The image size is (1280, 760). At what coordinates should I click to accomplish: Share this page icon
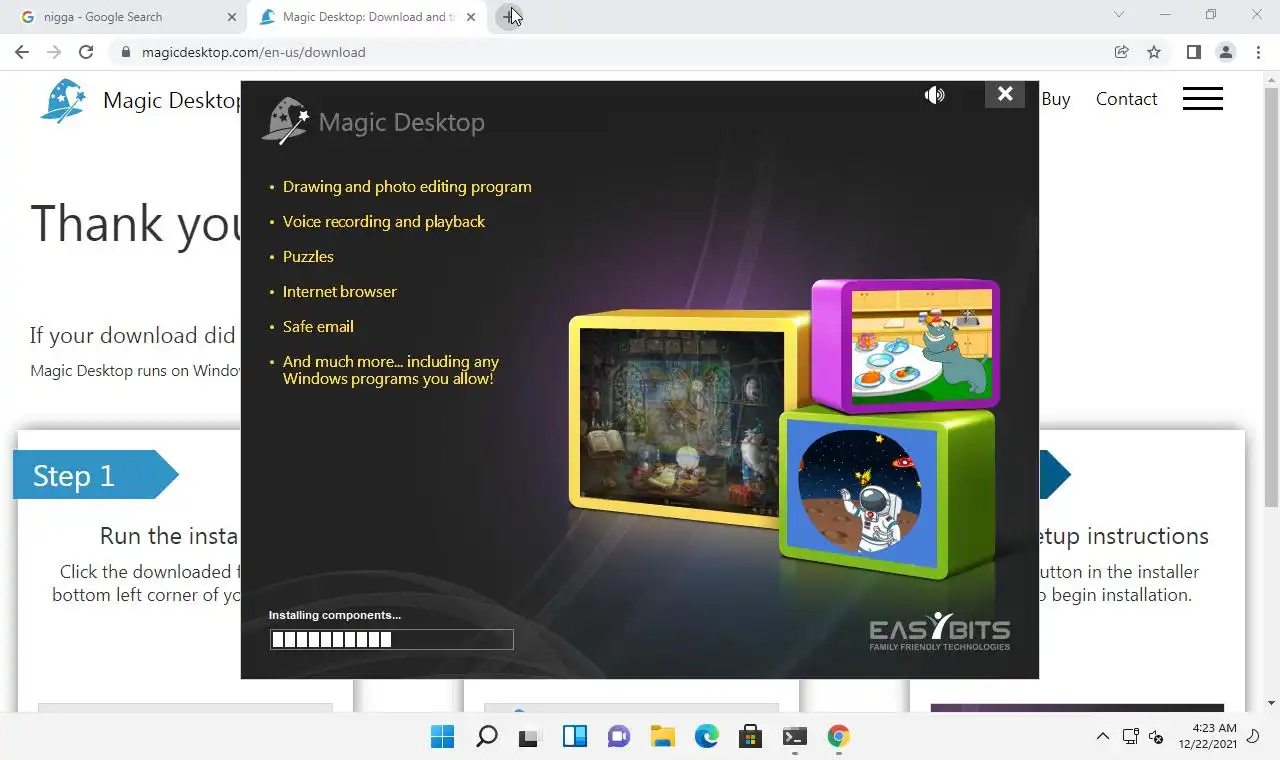pyautogui.click(x=1122, y=52)
